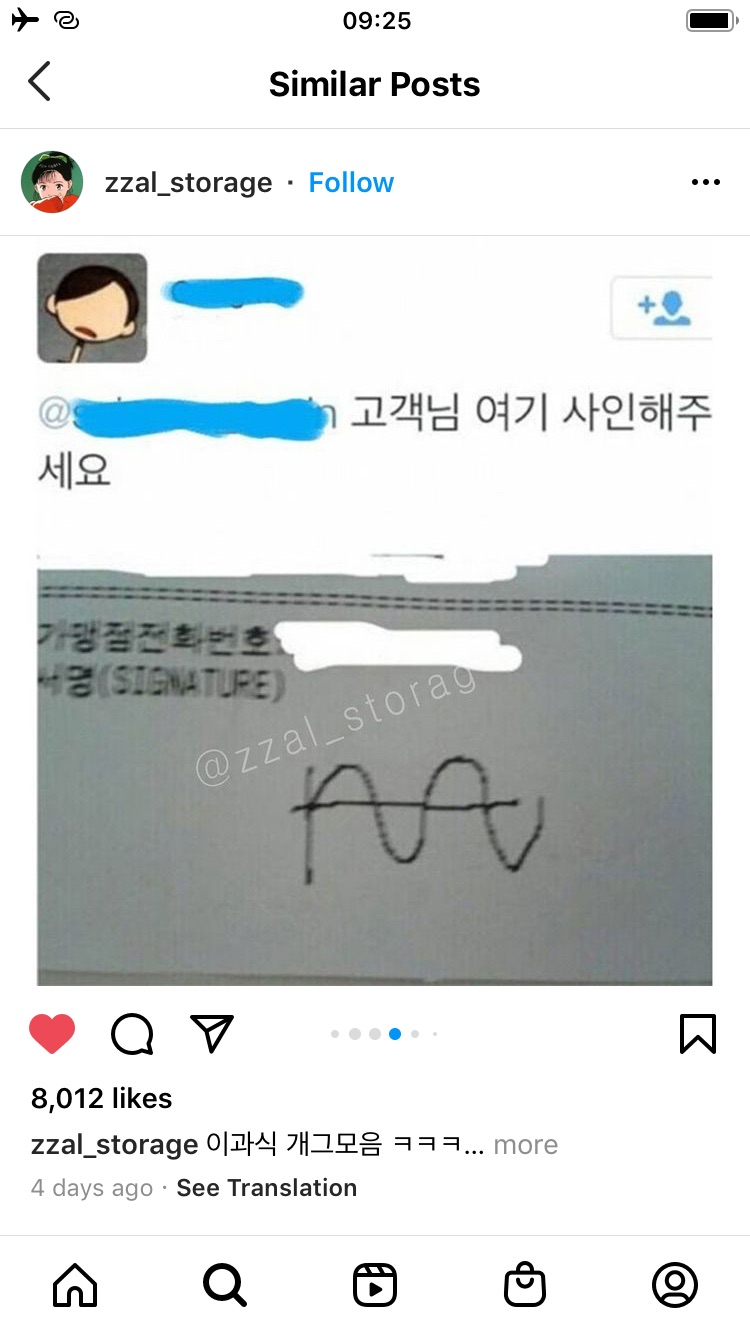The height and width of the screenshot is (1334, 750).
Task: Open the three-dot post options menu
Action: (706, 182)
